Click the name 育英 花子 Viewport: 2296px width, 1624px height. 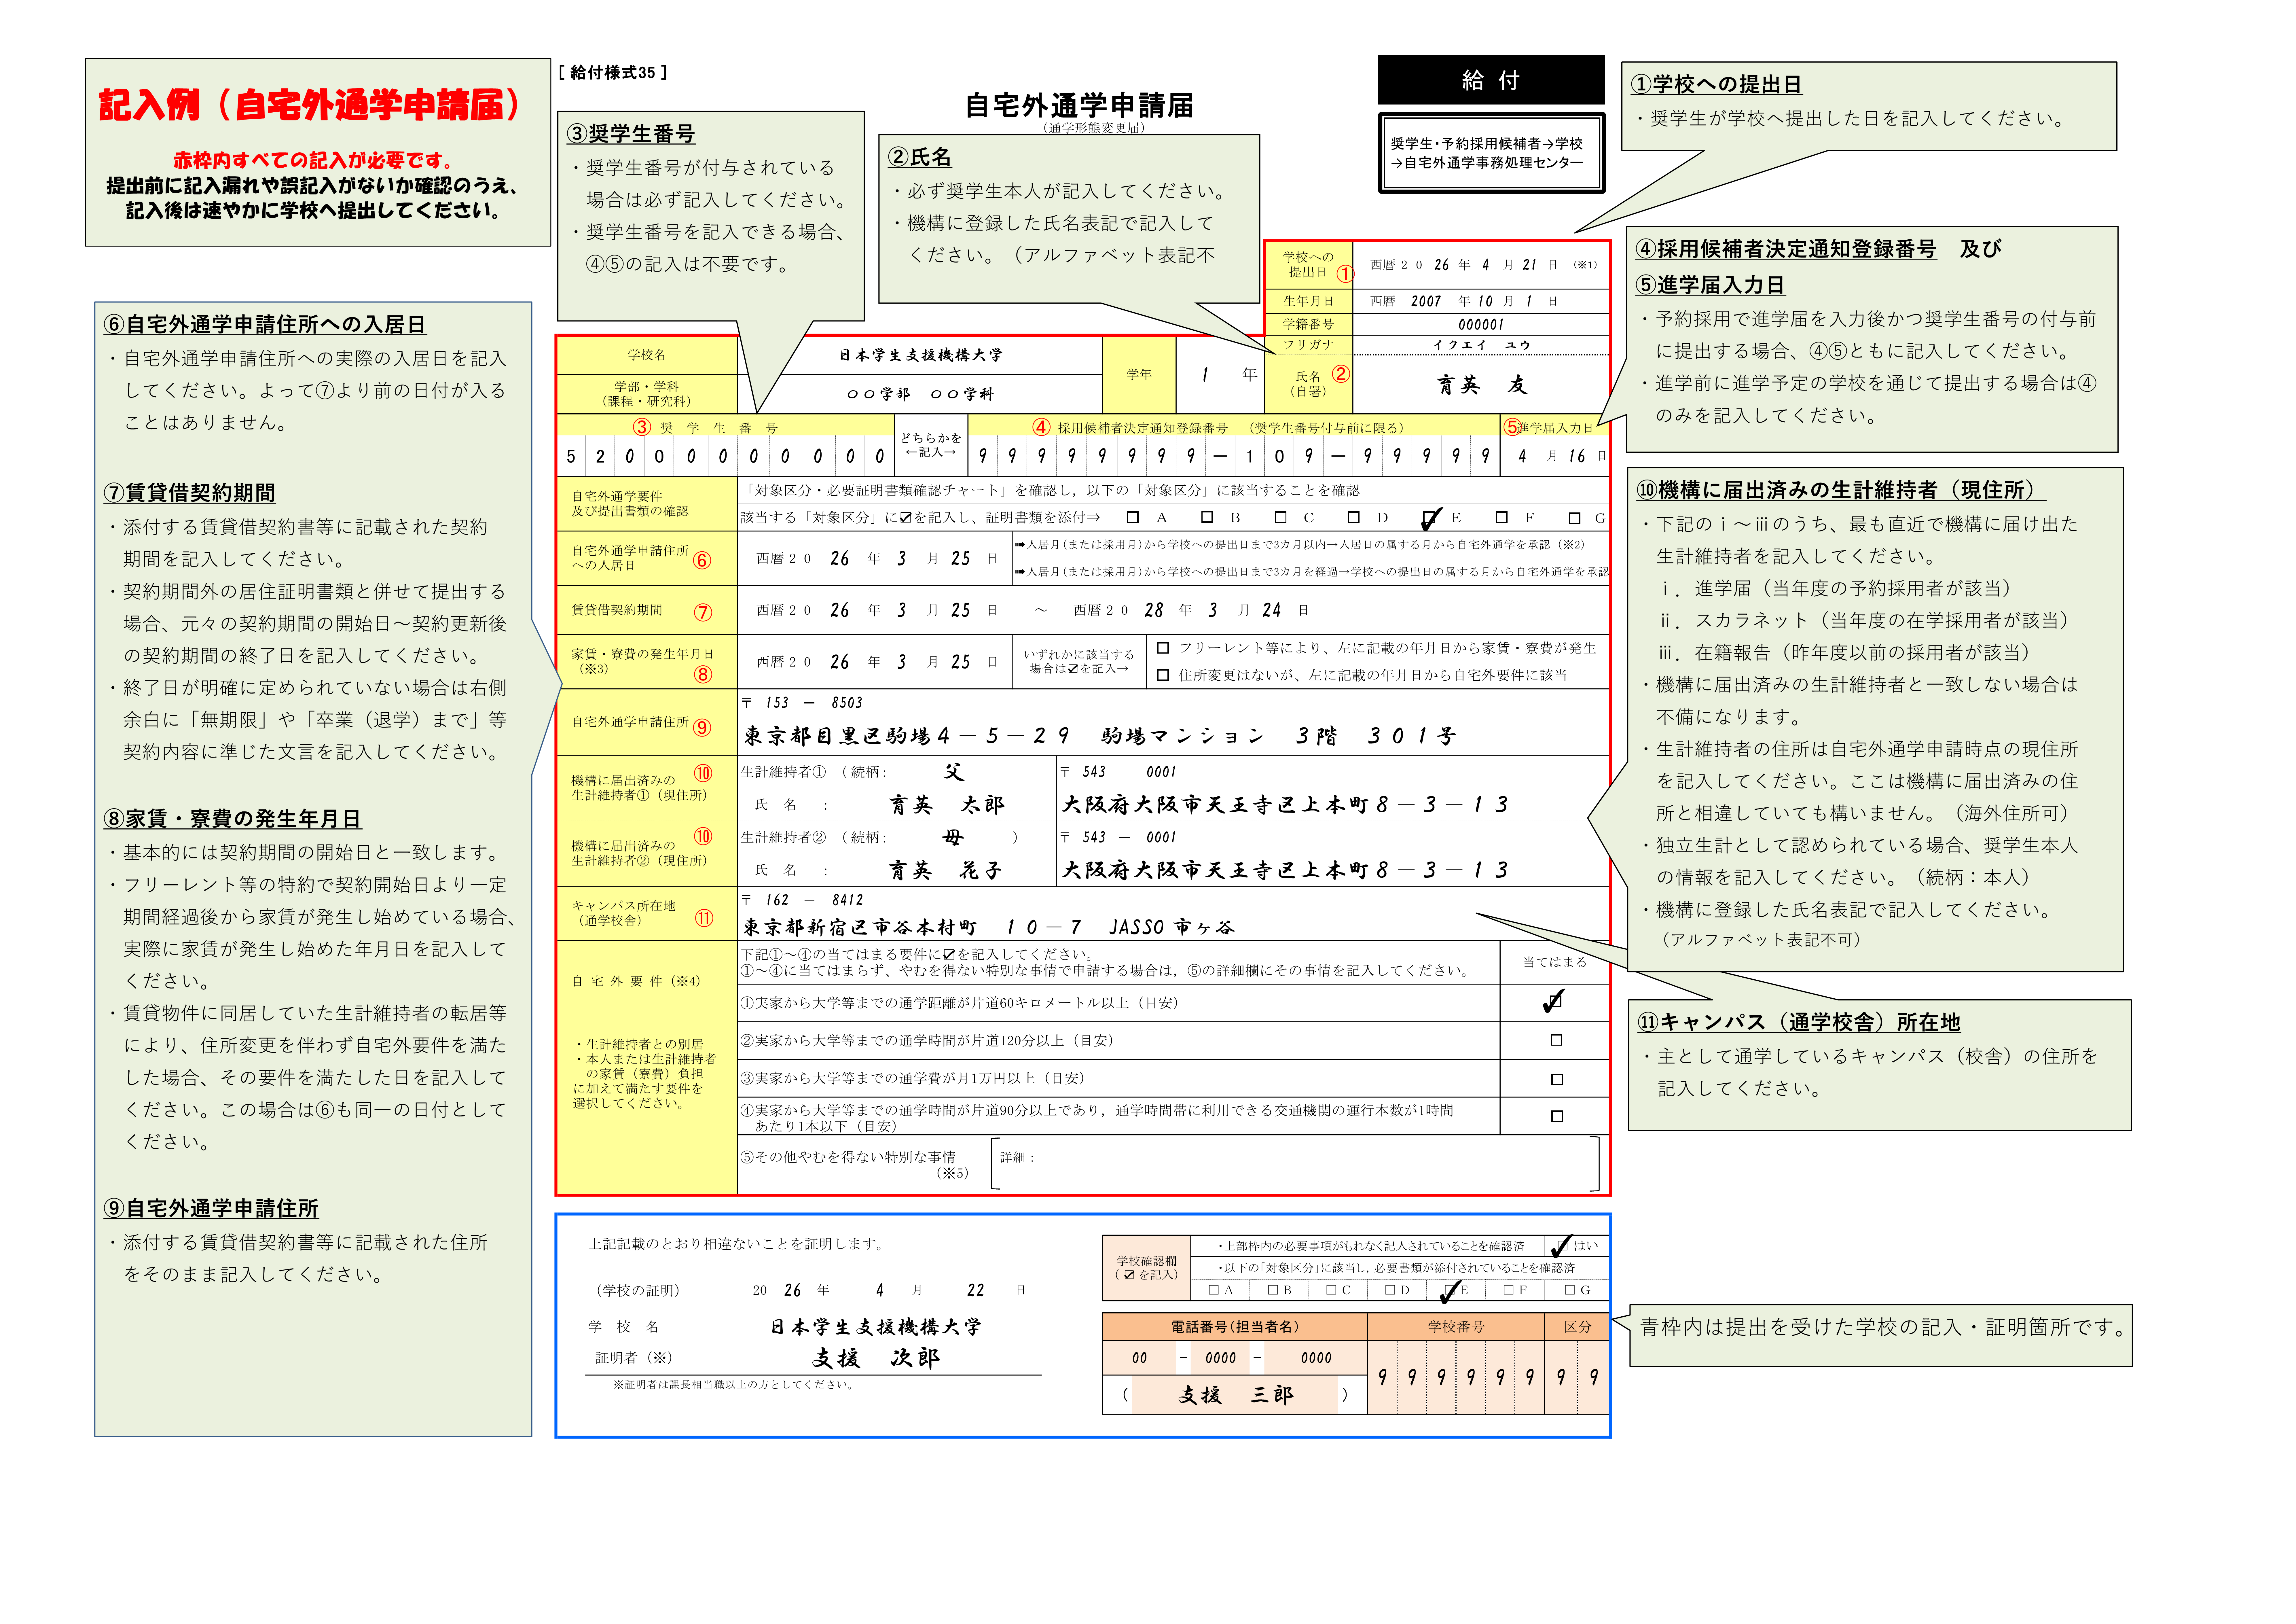coord(945,871)
